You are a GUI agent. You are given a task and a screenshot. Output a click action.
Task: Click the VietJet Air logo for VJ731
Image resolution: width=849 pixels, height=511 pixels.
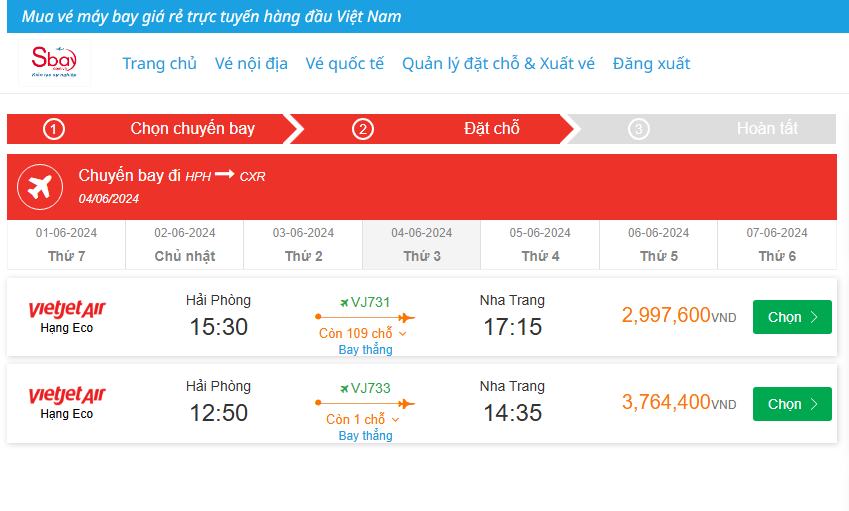67,308
